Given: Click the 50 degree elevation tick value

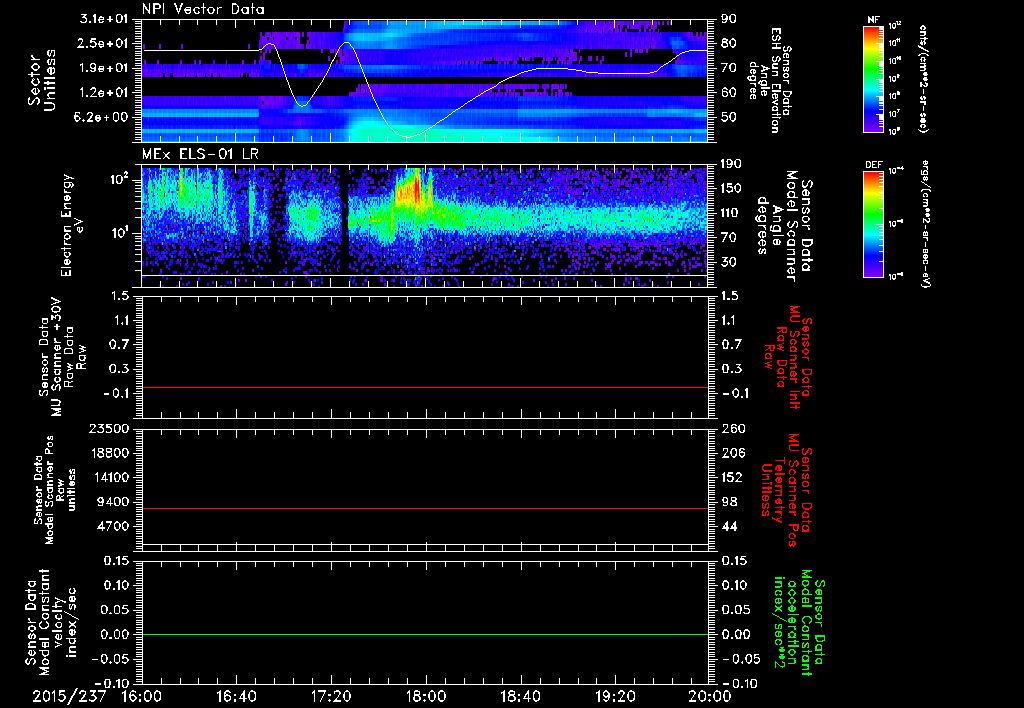Looking at the screenshot, I should (728, 117).
